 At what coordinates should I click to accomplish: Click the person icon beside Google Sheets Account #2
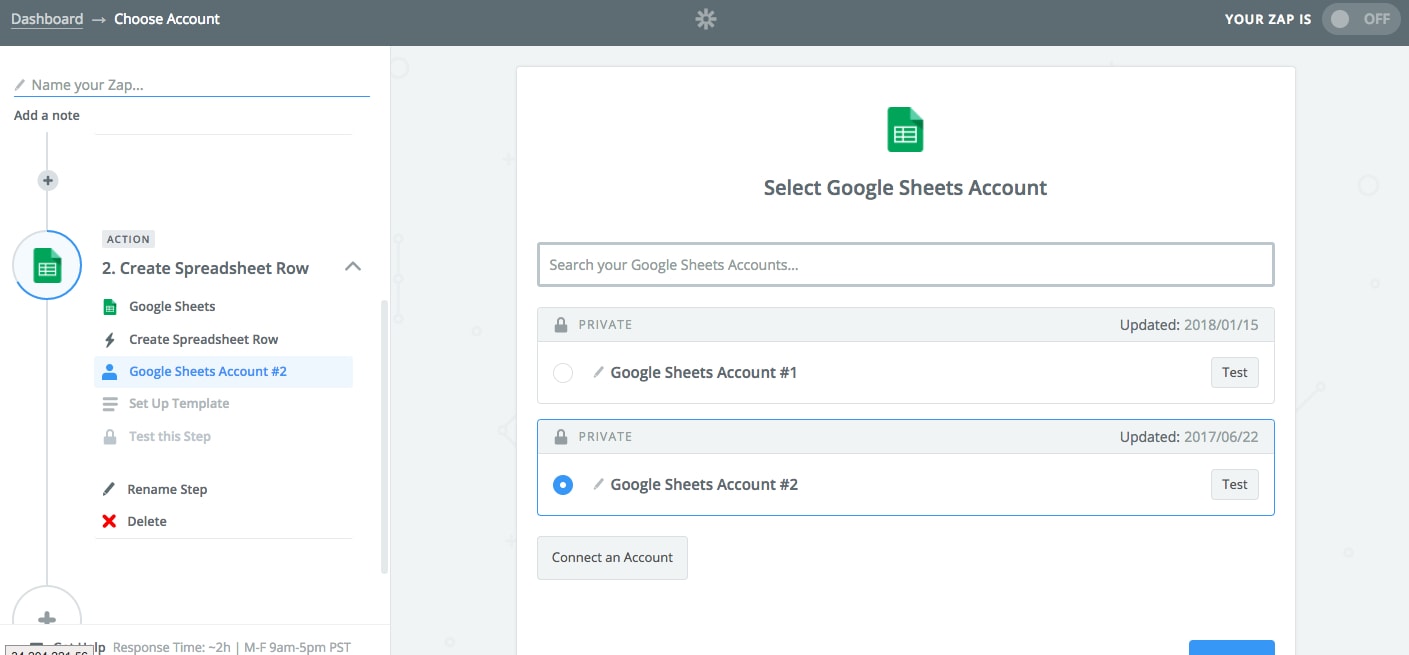coord(110,372)
